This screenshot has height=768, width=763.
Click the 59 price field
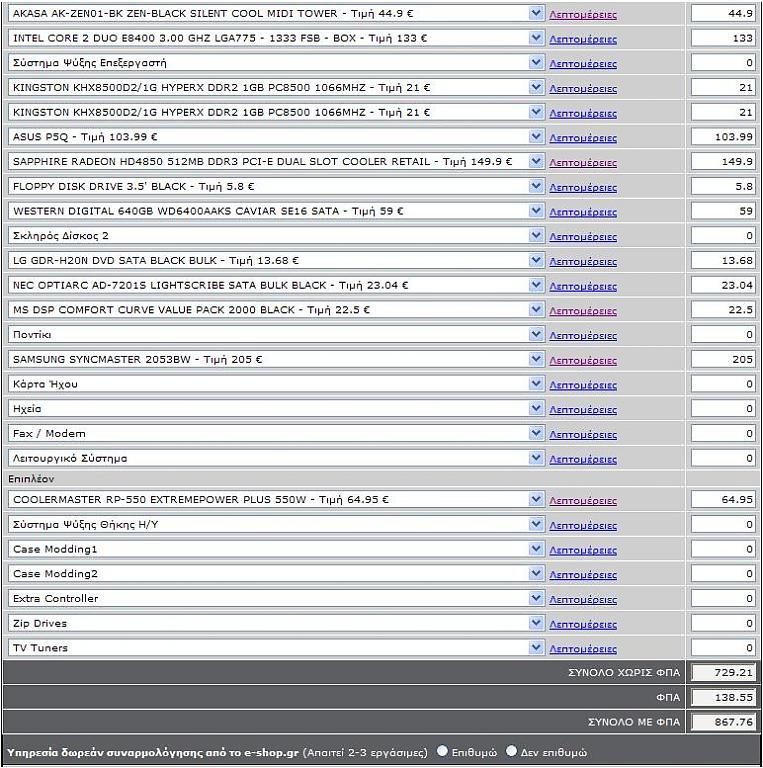(x=723, y=211)
